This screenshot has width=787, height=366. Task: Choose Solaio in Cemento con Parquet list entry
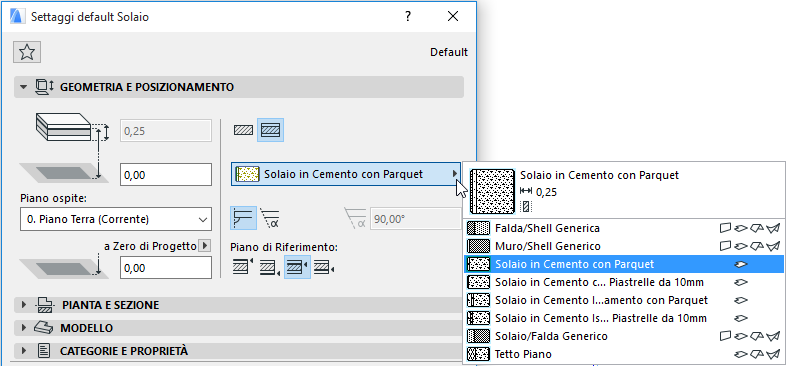click(623, 264)
